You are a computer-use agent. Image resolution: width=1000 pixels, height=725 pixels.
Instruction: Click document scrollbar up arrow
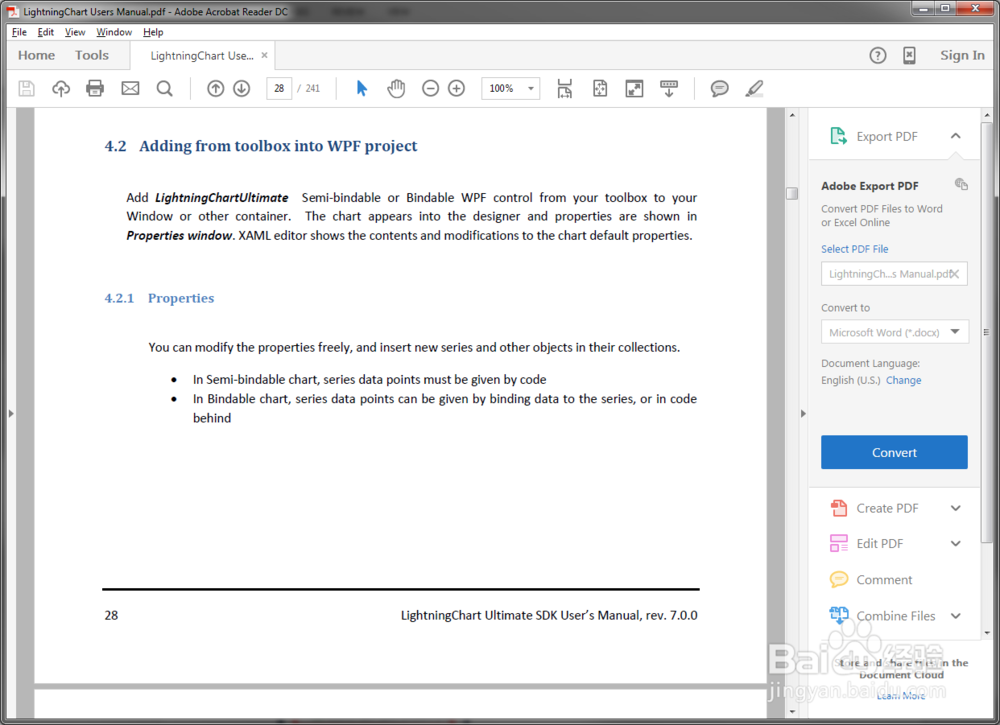point(792,115)
